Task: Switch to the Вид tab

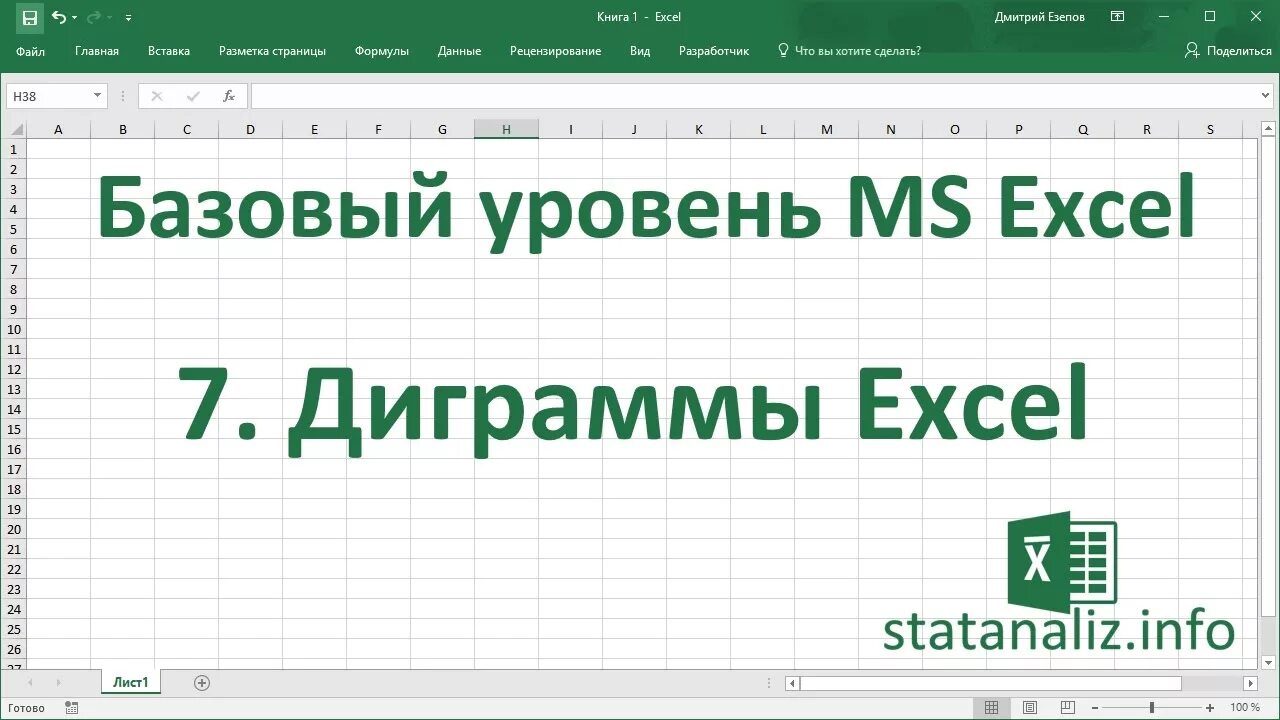Action: coord(640,51)
